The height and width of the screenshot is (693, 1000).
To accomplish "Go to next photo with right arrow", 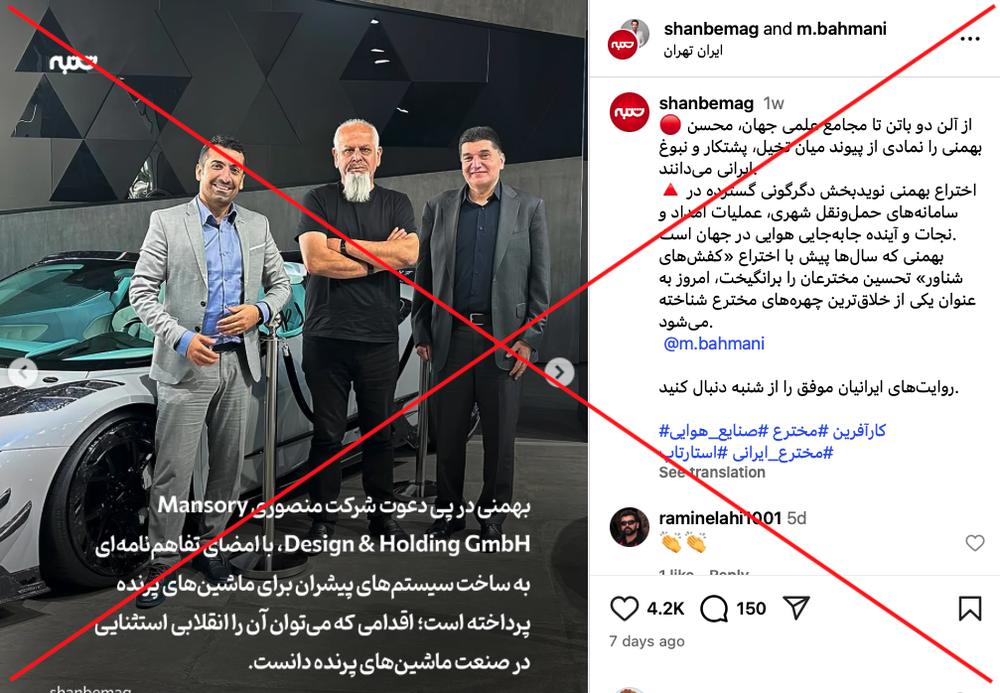I will click(559, 372).
